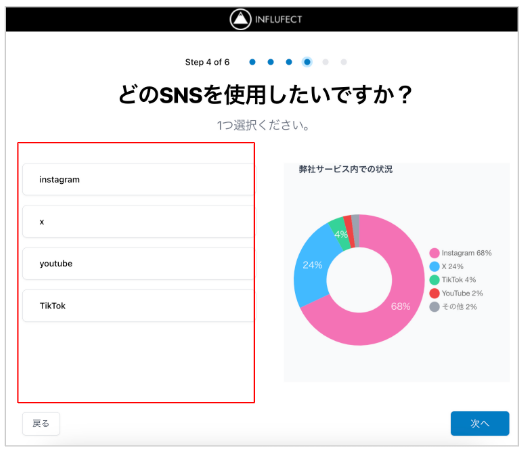This screenshot has width=523, height=453.
Task: Jump to the first step dot
Action: pyautogui.click(x=252, y=62)
